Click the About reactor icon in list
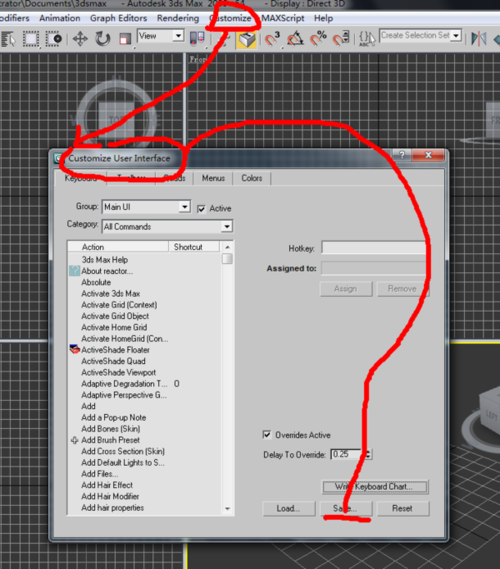 tap(74, 271)
